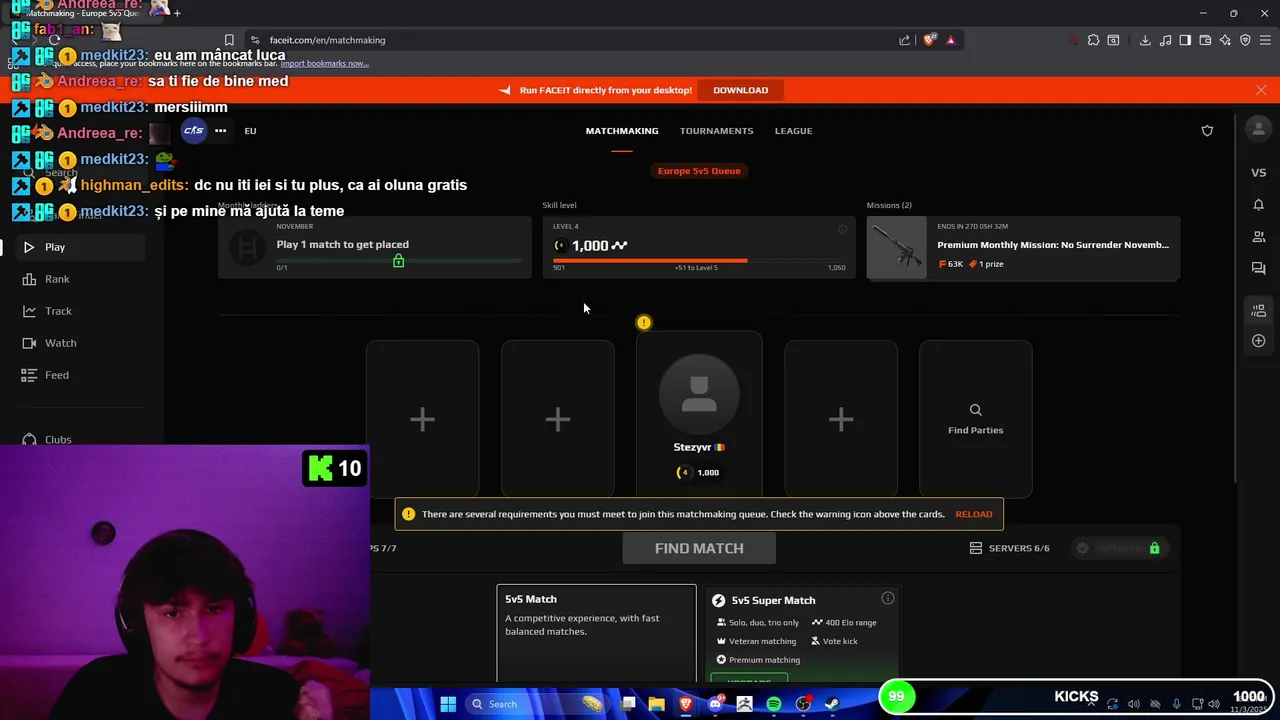Open Watch in the sidebar
Screen dimensions: 1280x720
tap(60, 343)
